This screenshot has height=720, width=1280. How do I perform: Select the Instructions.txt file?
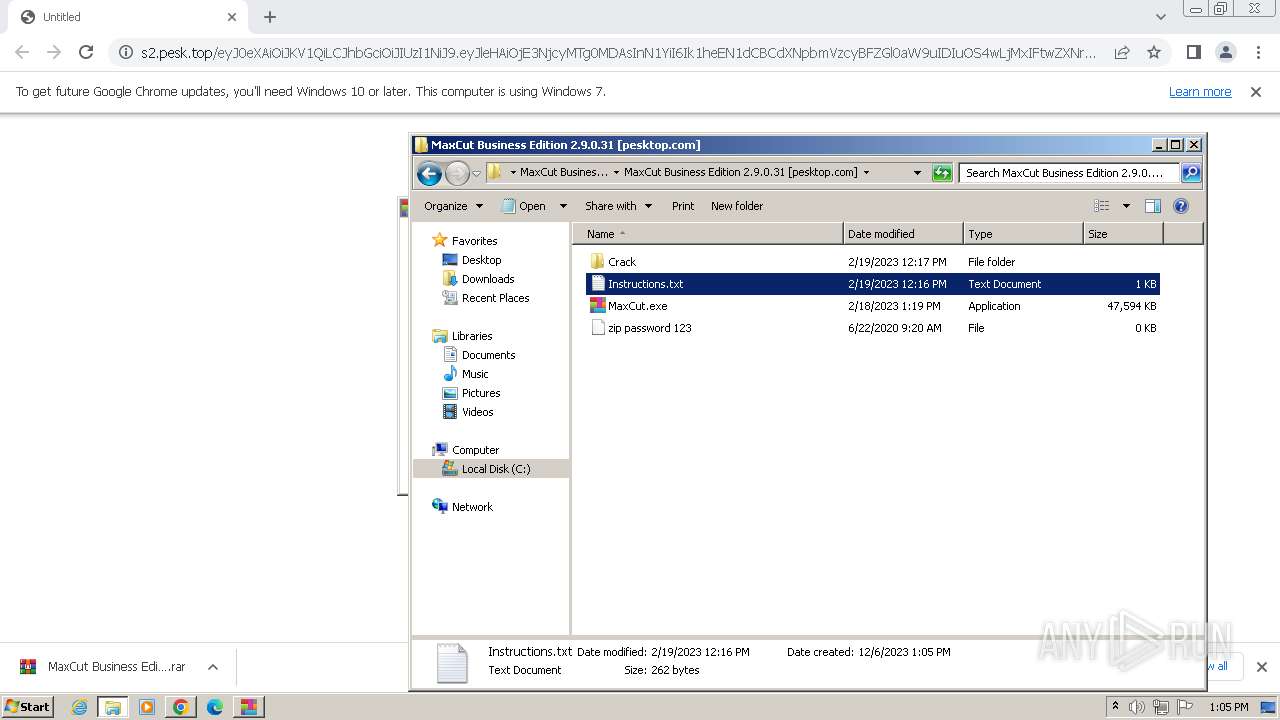[872, 284]
